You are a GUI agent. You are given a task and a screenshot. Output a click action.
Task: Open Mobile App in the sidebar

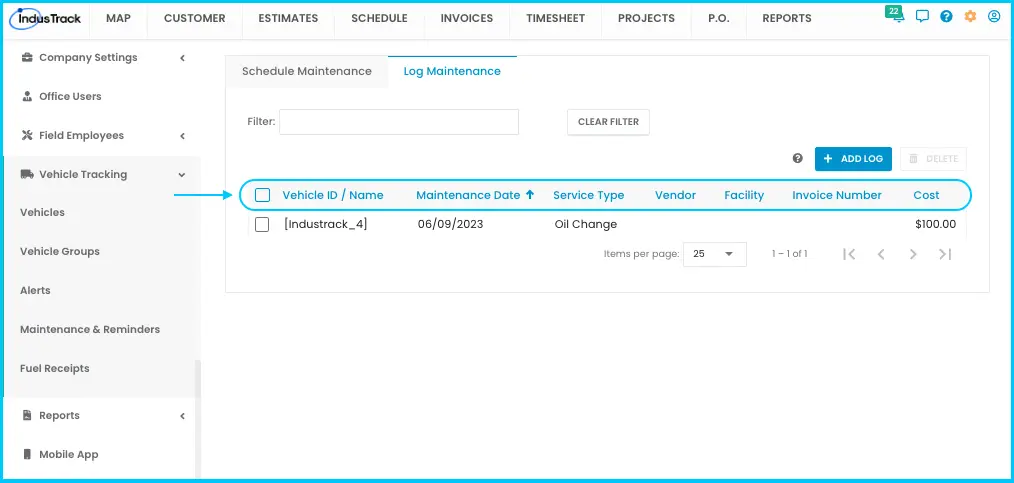(x=69, y=455)
